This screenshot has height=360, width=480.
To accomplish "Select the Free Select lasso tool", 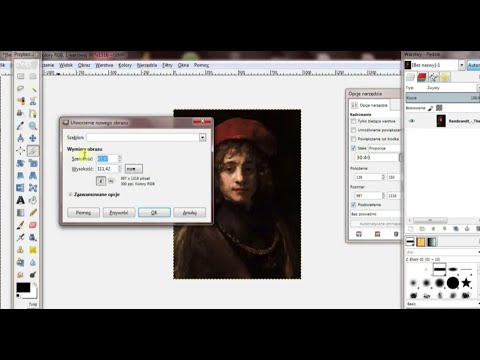I will coord(20,89).
